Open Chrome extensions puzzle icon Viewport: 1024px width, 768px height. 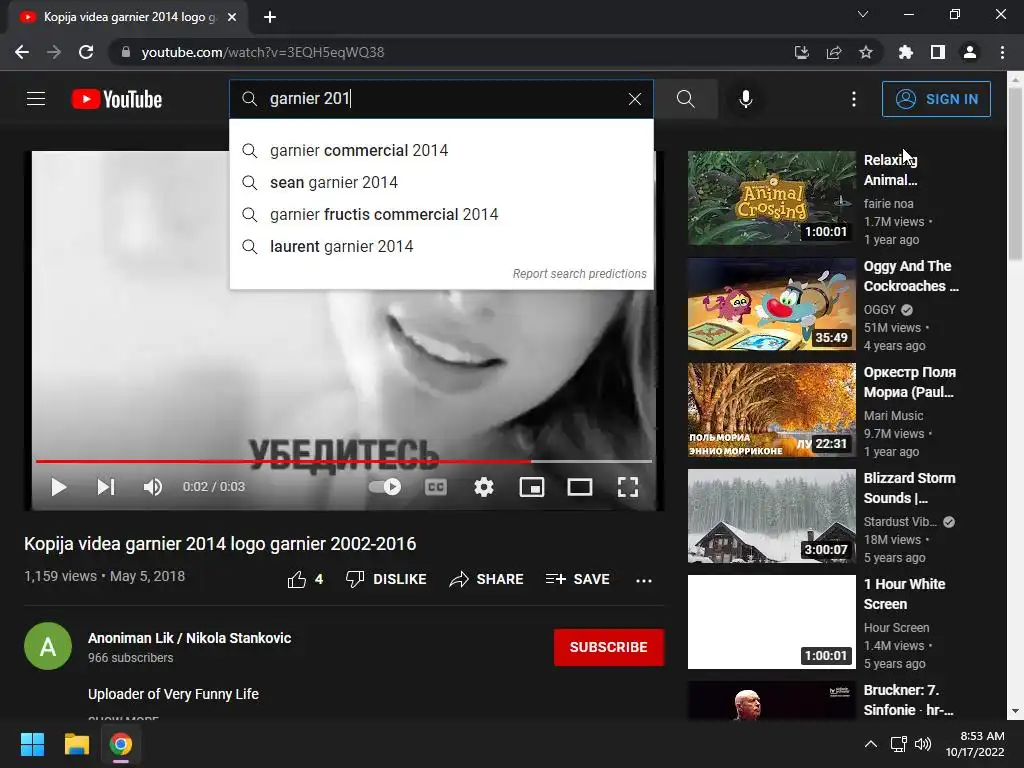[x=905, y=52]
